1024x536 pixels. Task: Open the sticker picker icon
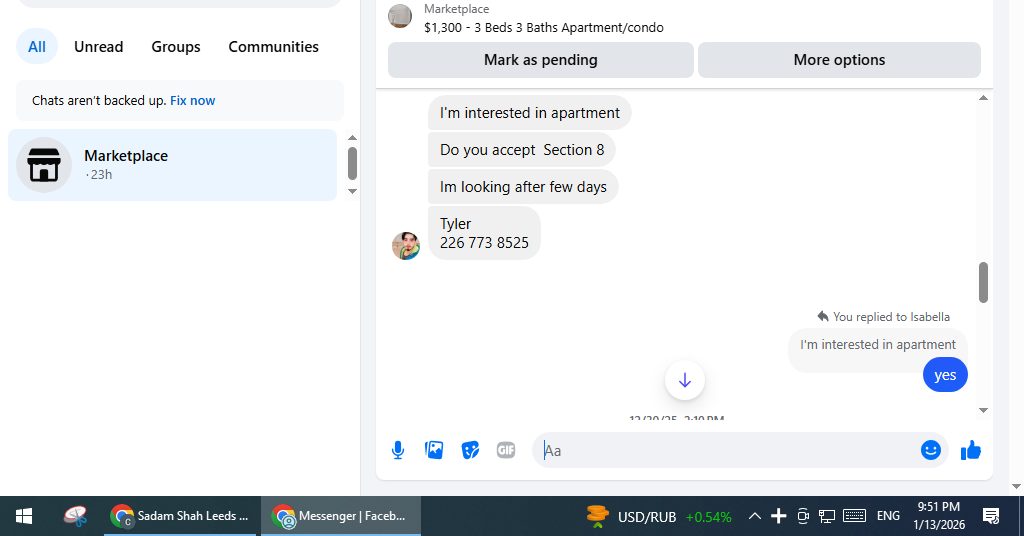(x=470, y=450)
